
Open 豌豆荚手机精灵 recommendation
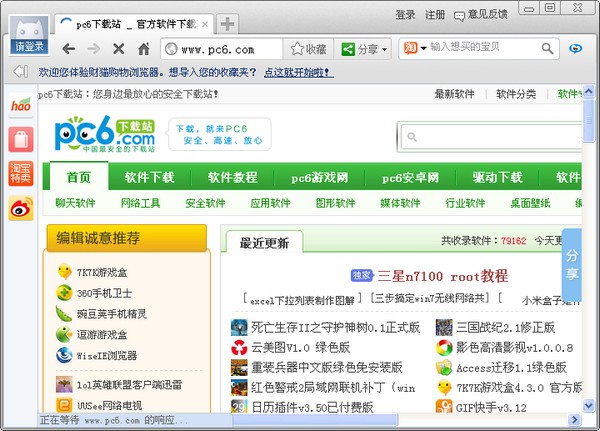[x=112, y=314]
